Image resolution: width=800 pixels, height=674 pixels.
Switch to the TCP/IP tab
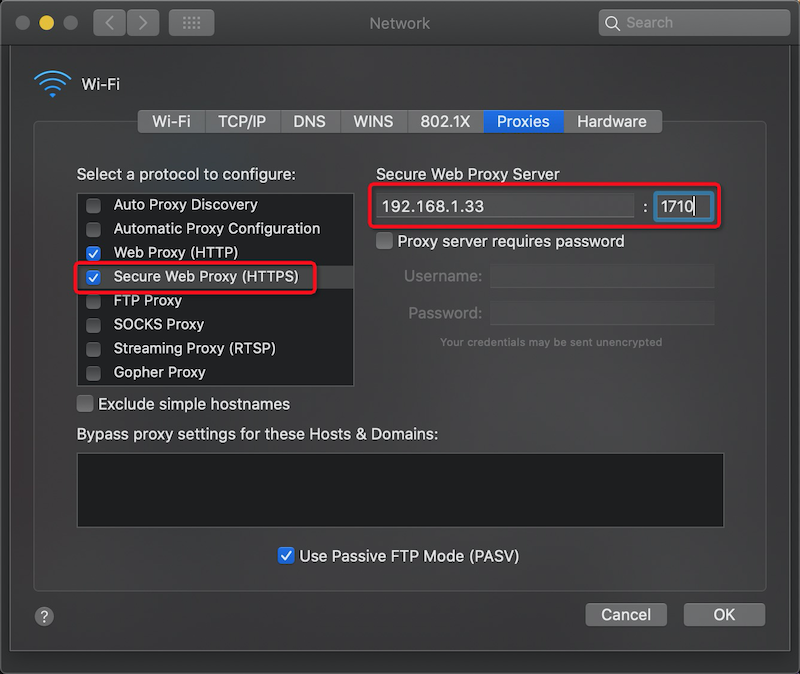click(241, 121)
